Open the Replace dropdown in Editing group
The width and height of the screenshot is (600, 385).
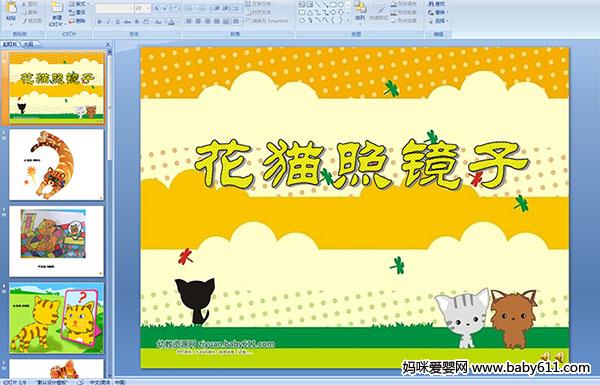[x=437, y=12]
